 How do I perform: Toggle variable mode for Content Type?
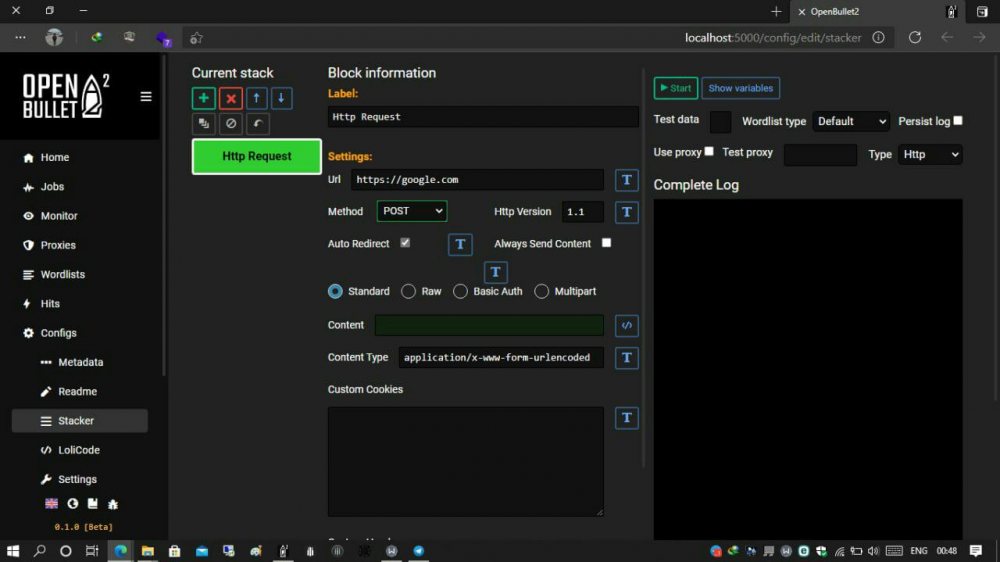(627, 358)
